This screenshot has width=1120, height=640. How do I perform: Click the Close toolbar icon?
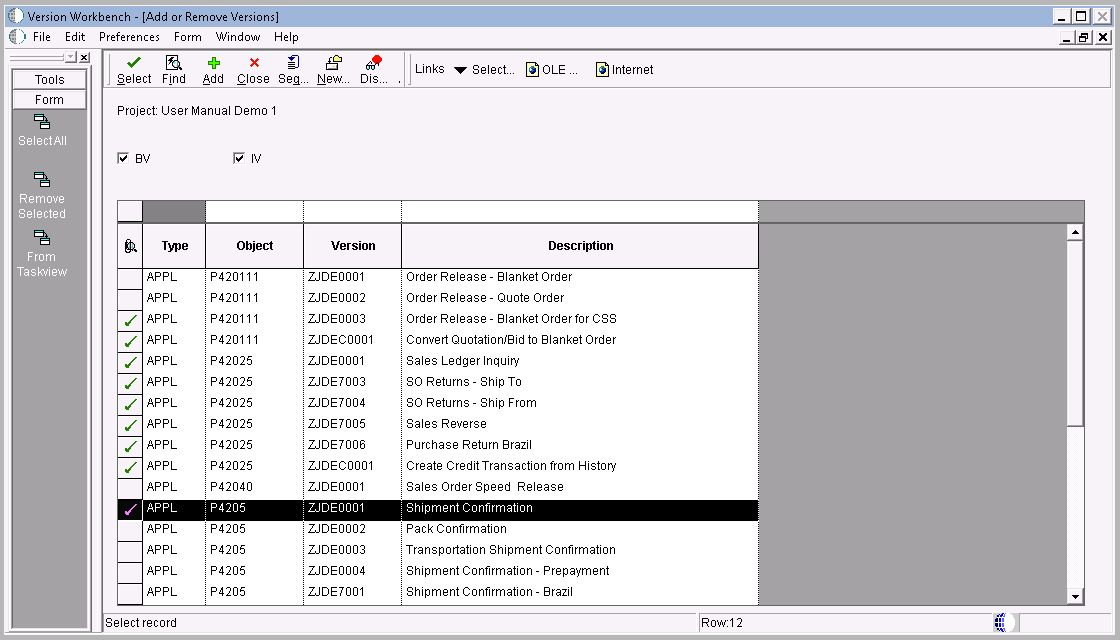253,68
